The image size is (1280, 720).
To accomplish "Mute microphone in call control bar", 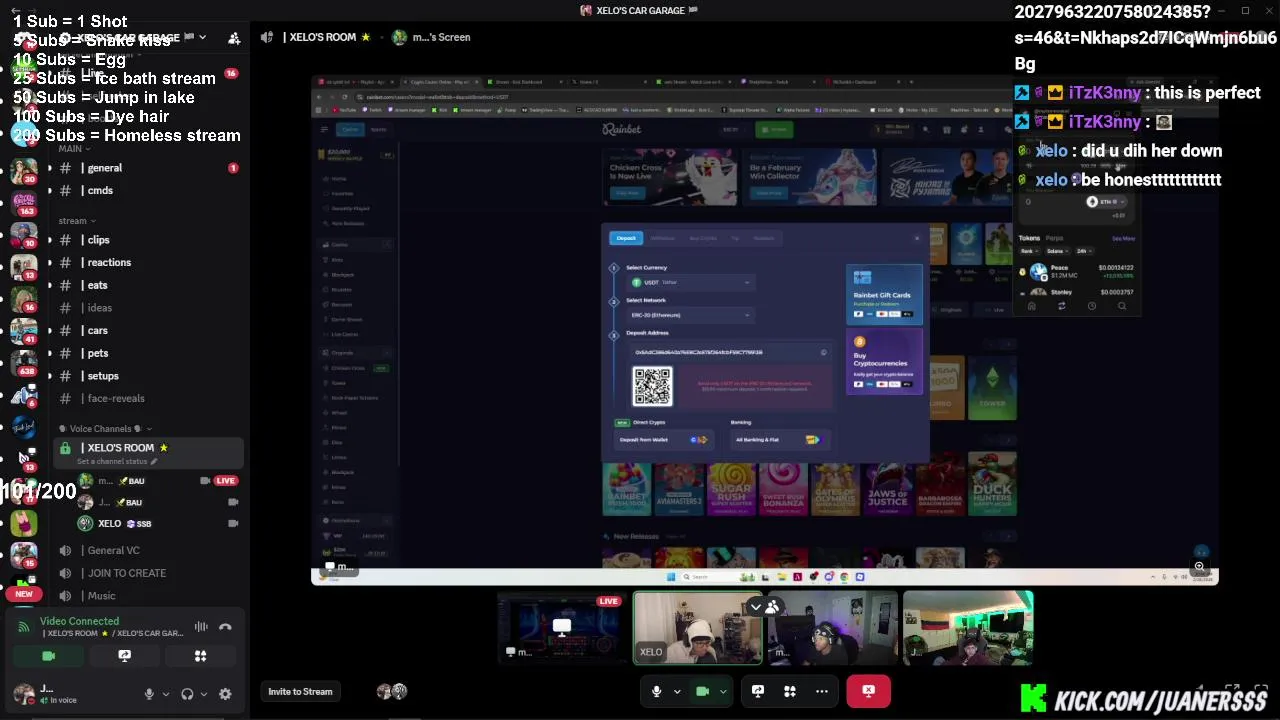I will [656, 691].
